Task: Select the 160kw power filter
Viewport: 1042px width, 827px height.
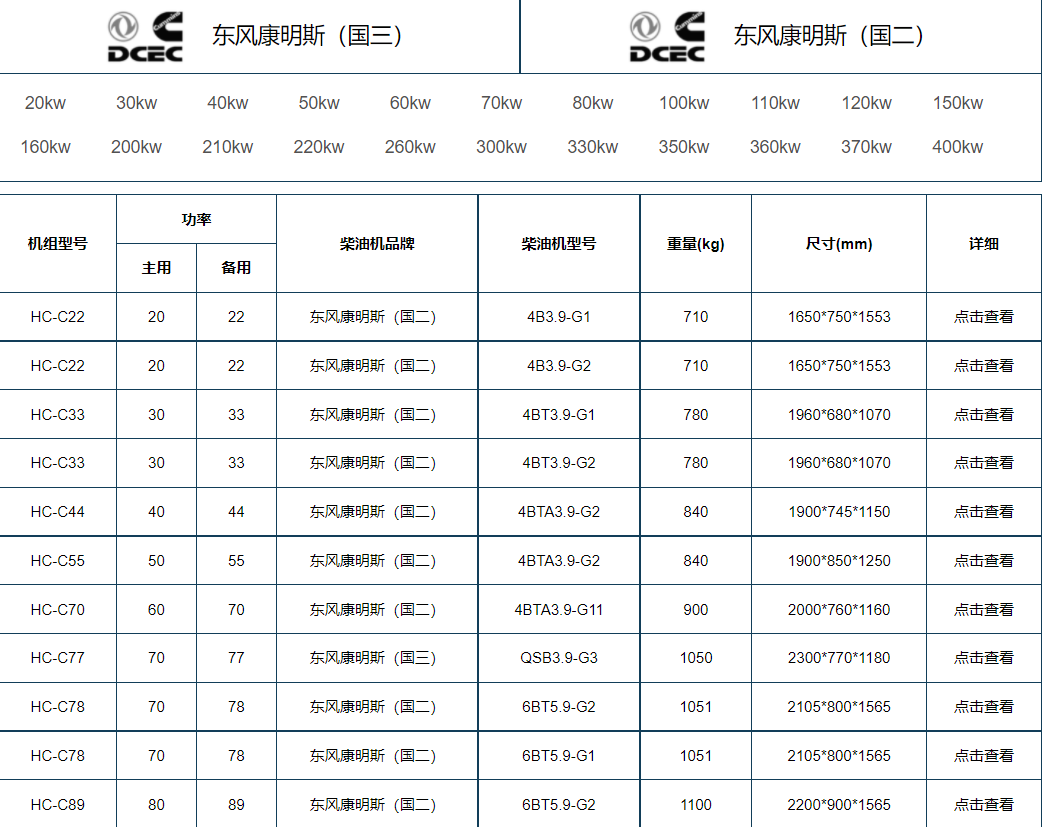Action: point(45,147)
